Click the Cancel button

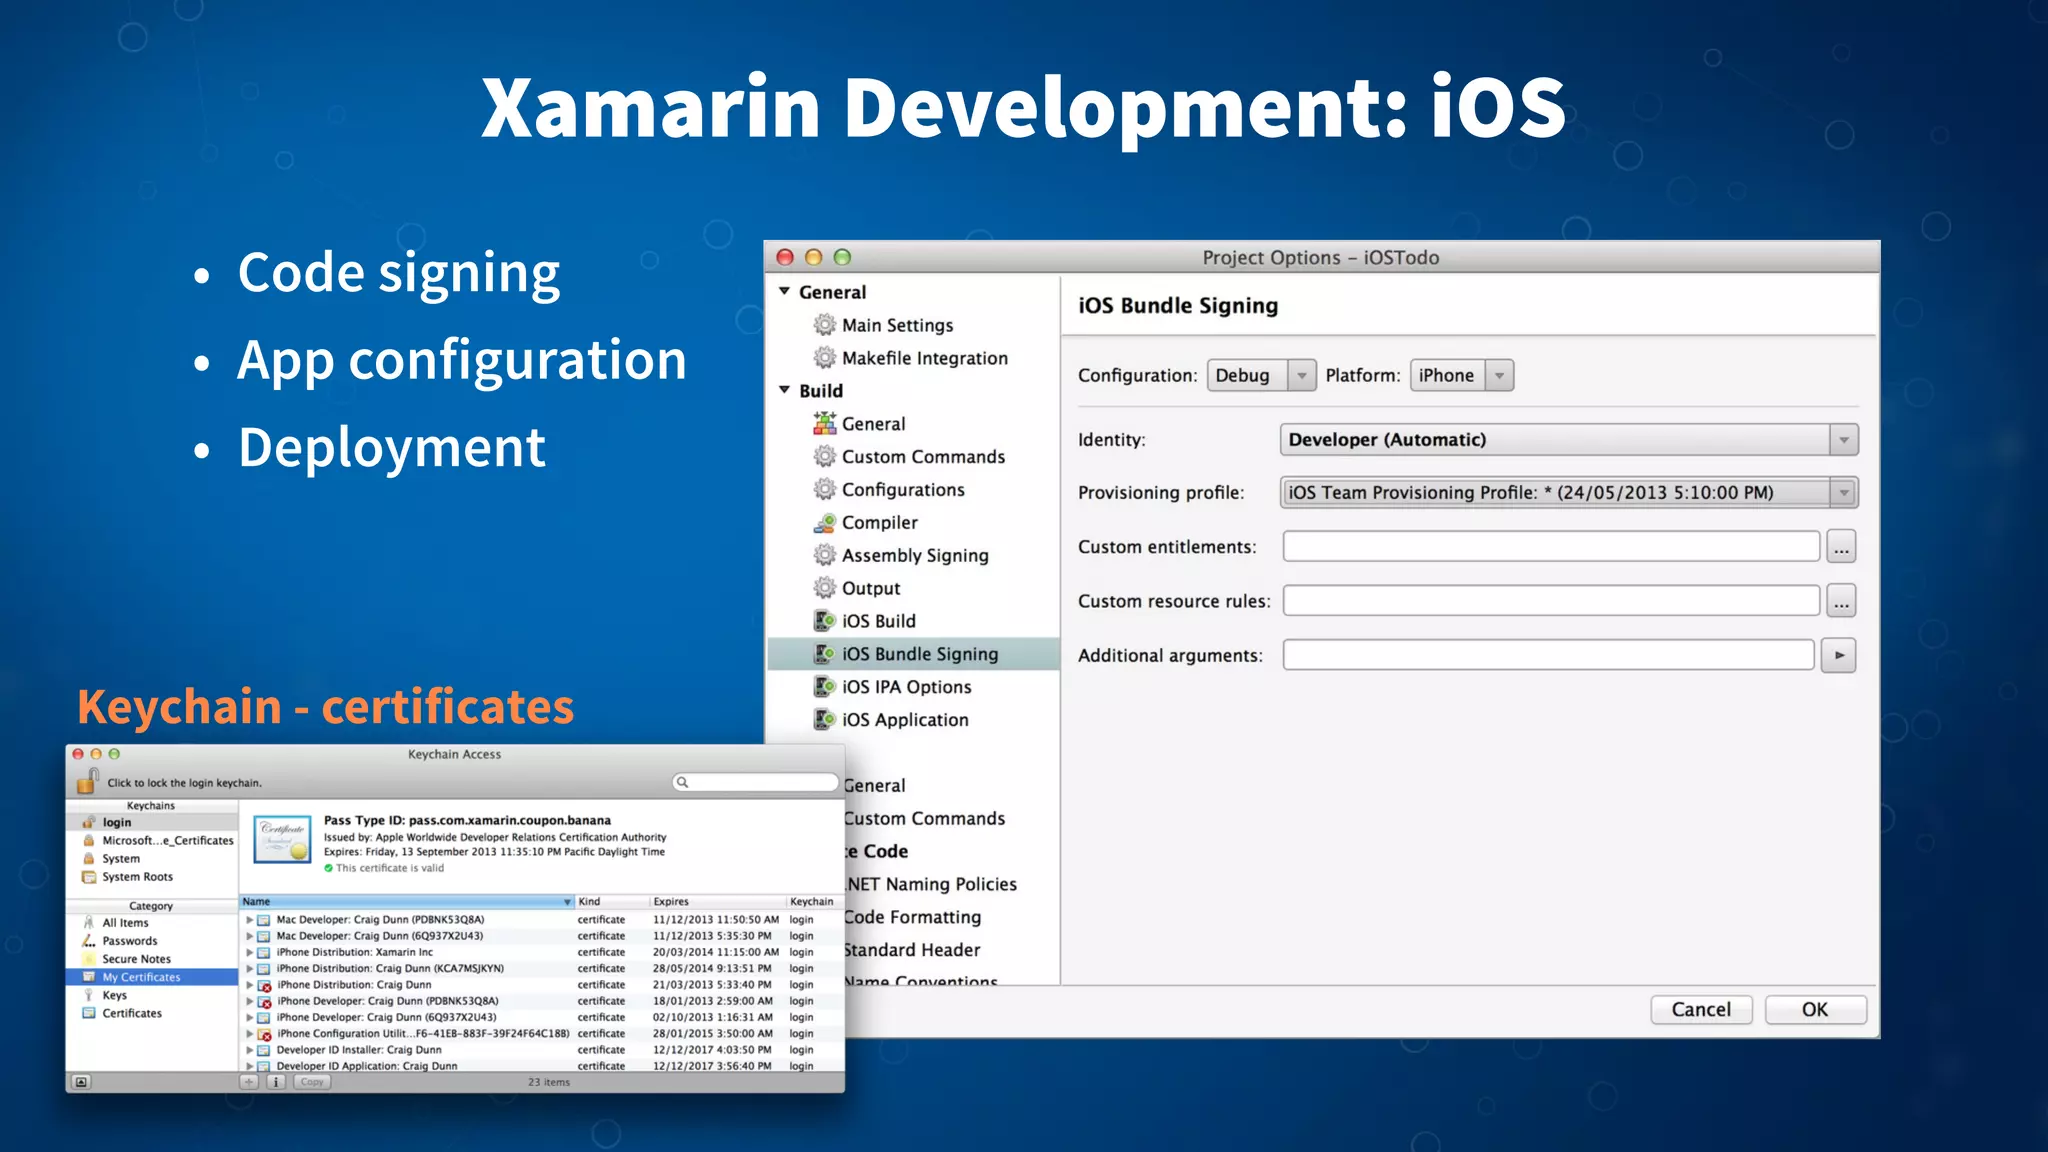point(1700,1009)
